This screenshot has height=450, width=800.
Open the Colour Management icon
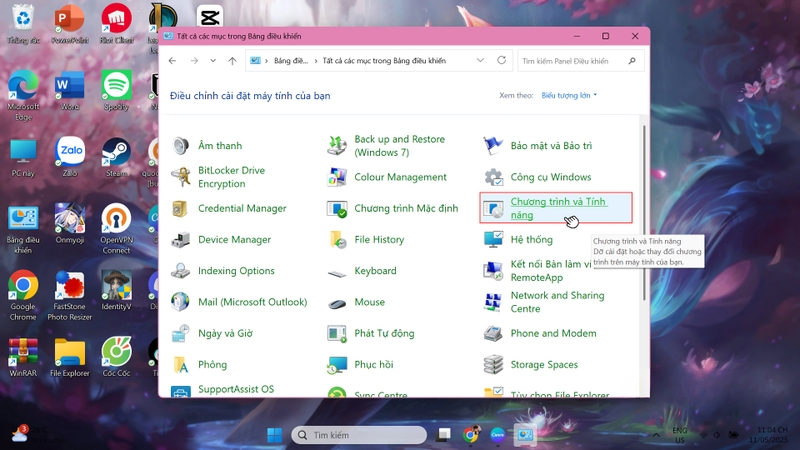(337, 177)
